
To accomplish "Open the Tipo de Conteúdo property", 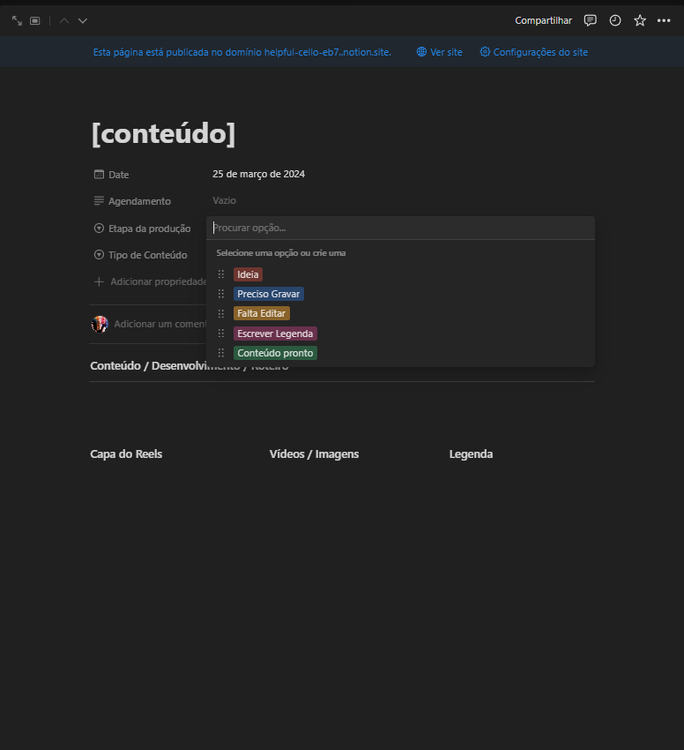I will (x=147, y=255).
